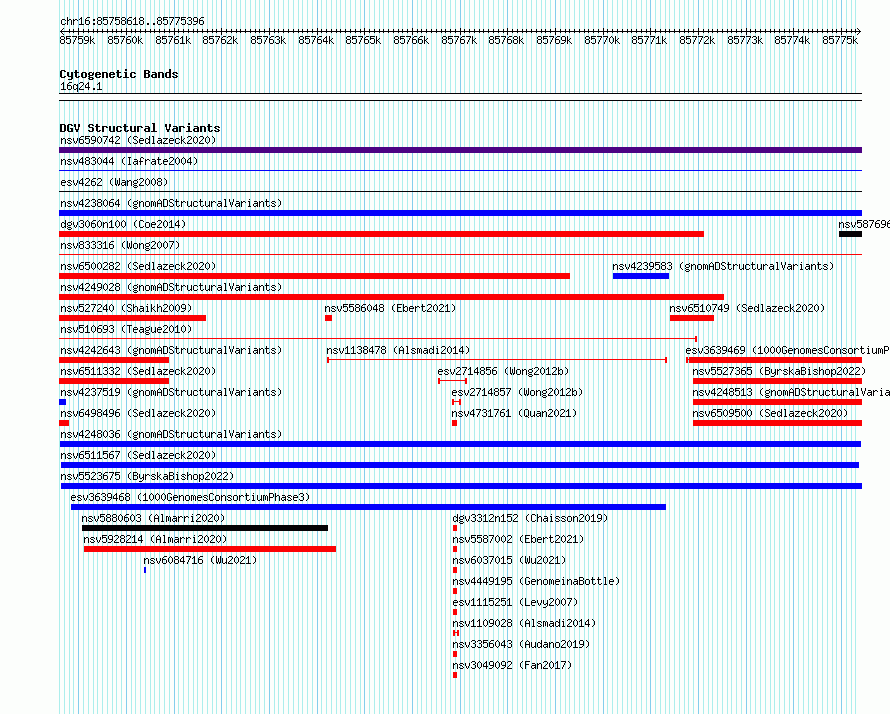The width and height of the screenshot is (890, 714).
Task: Click the chr16:85758618..85775396 region label
Action: [x=132, y=21]
